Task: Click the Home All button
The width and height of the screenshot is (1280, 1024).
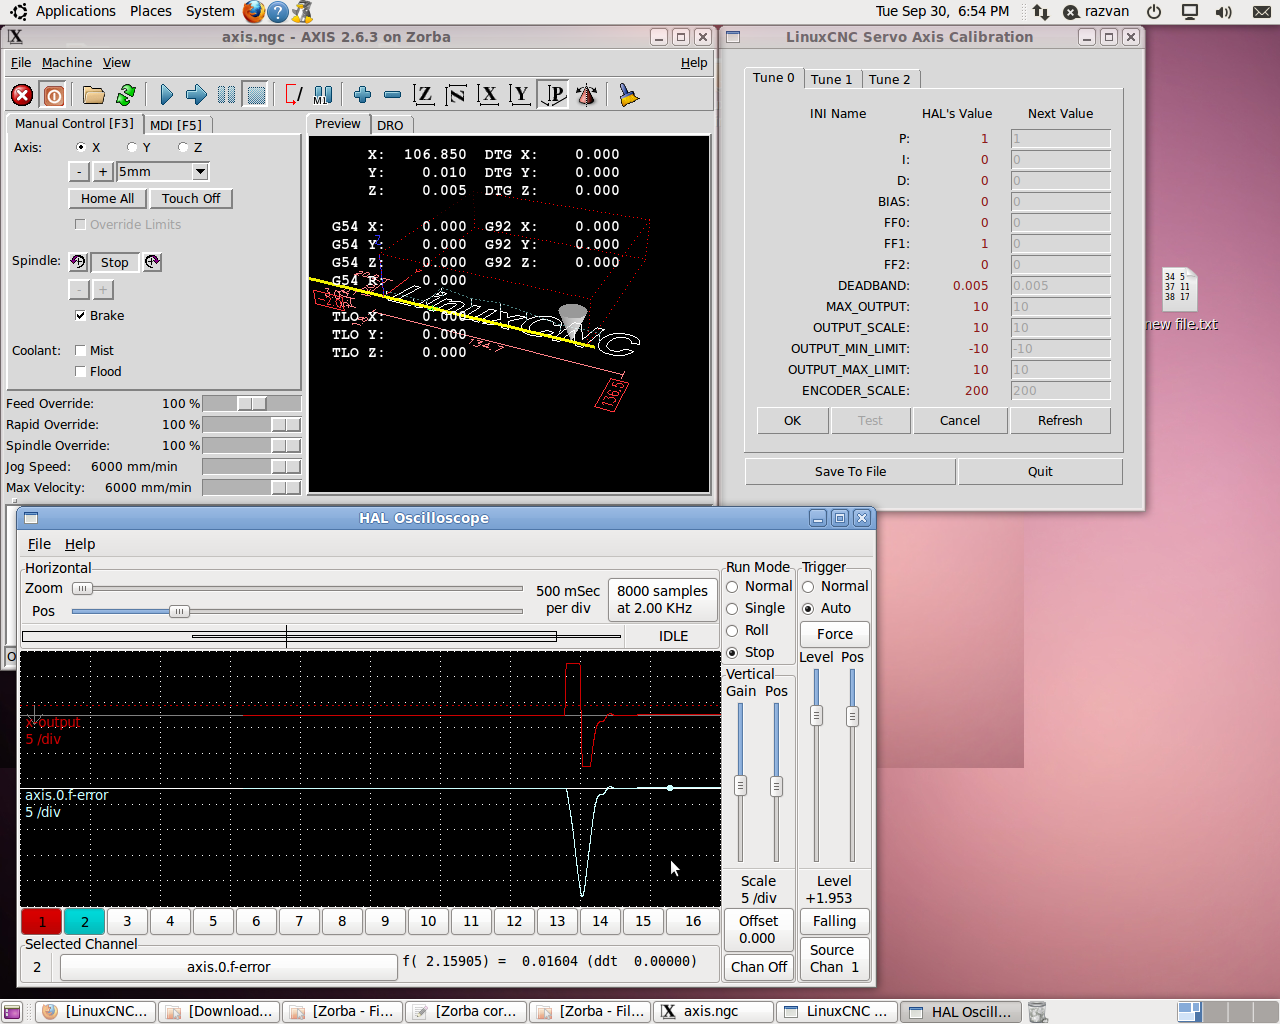Action: coord(107,199)
